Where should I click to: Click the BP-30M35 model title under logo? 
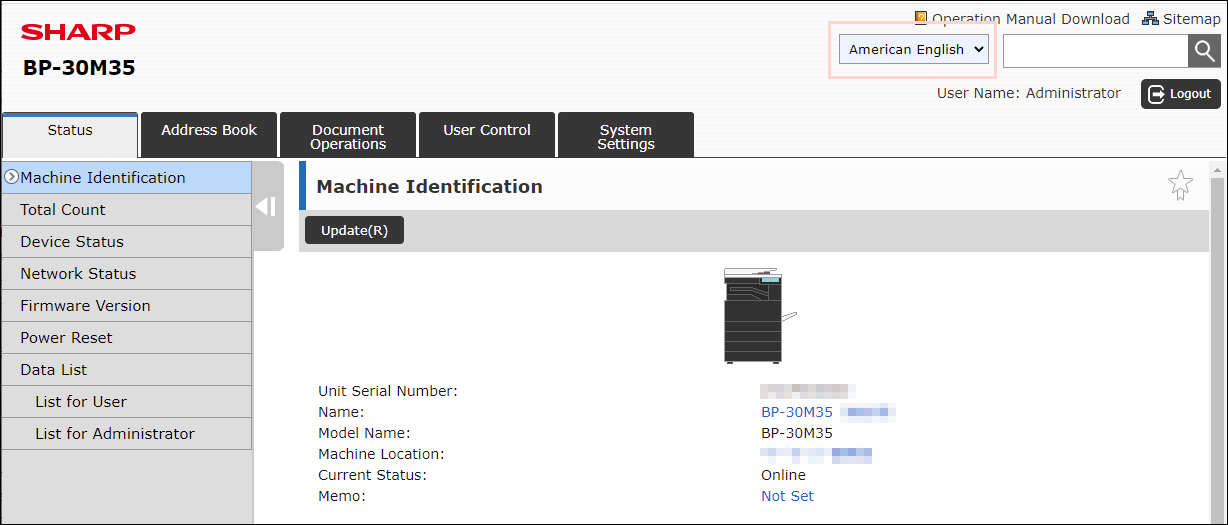pyautogui.click(x=79, y=68)
